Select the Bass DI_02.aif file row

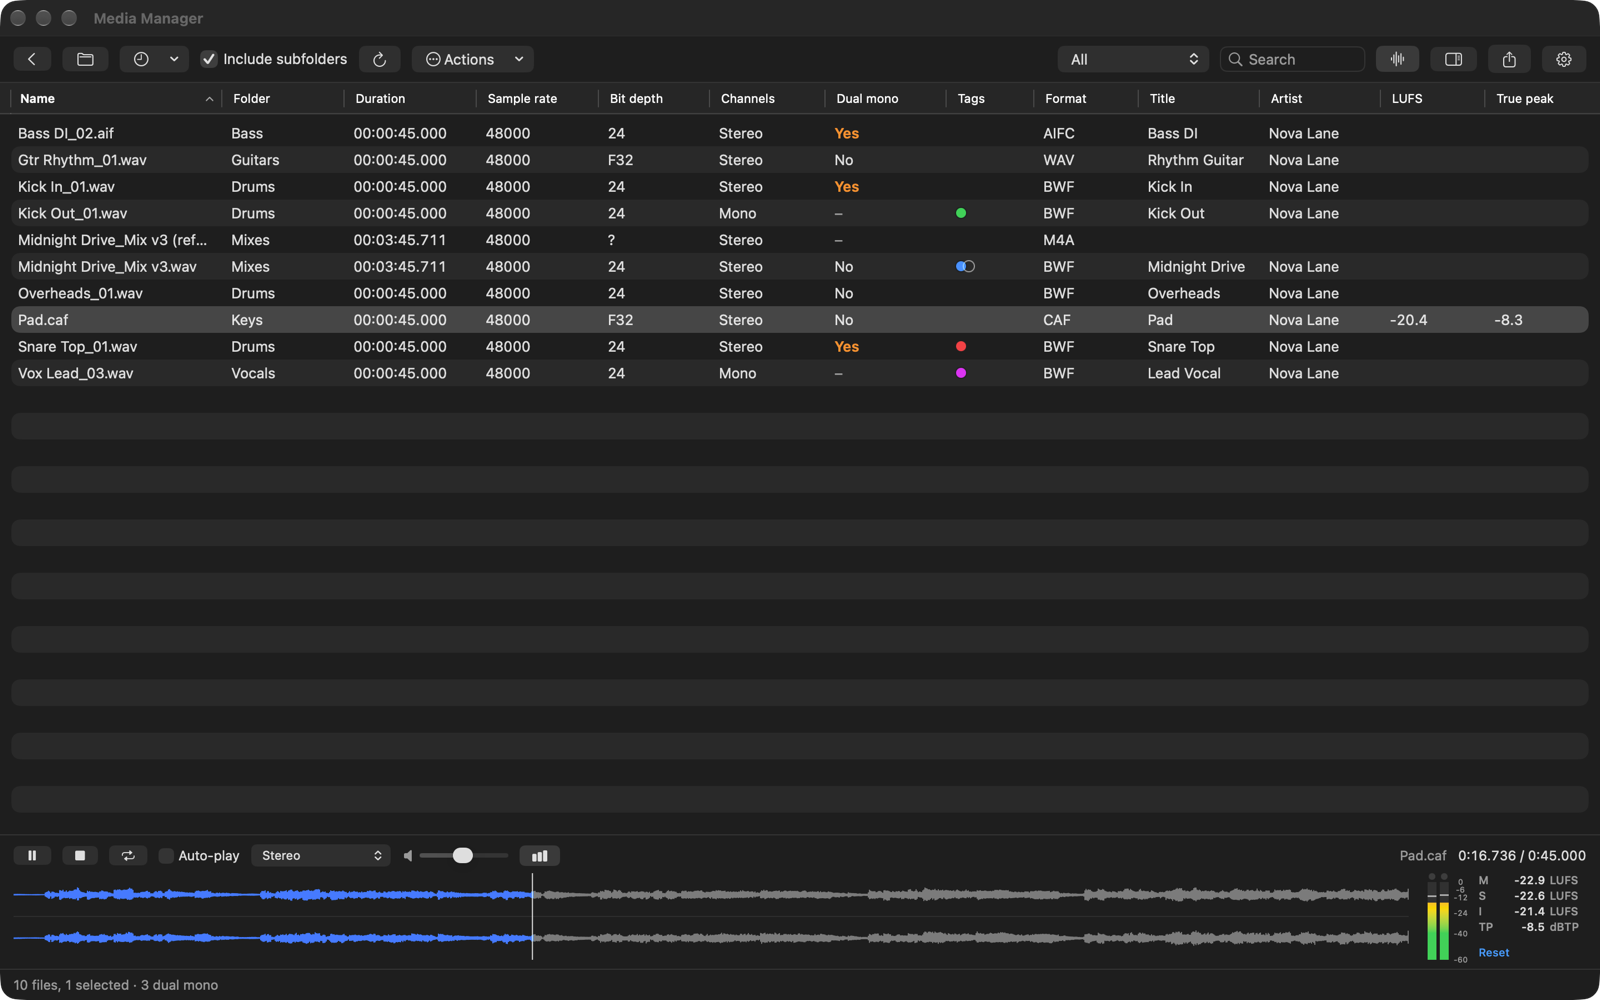coord(800,133)
